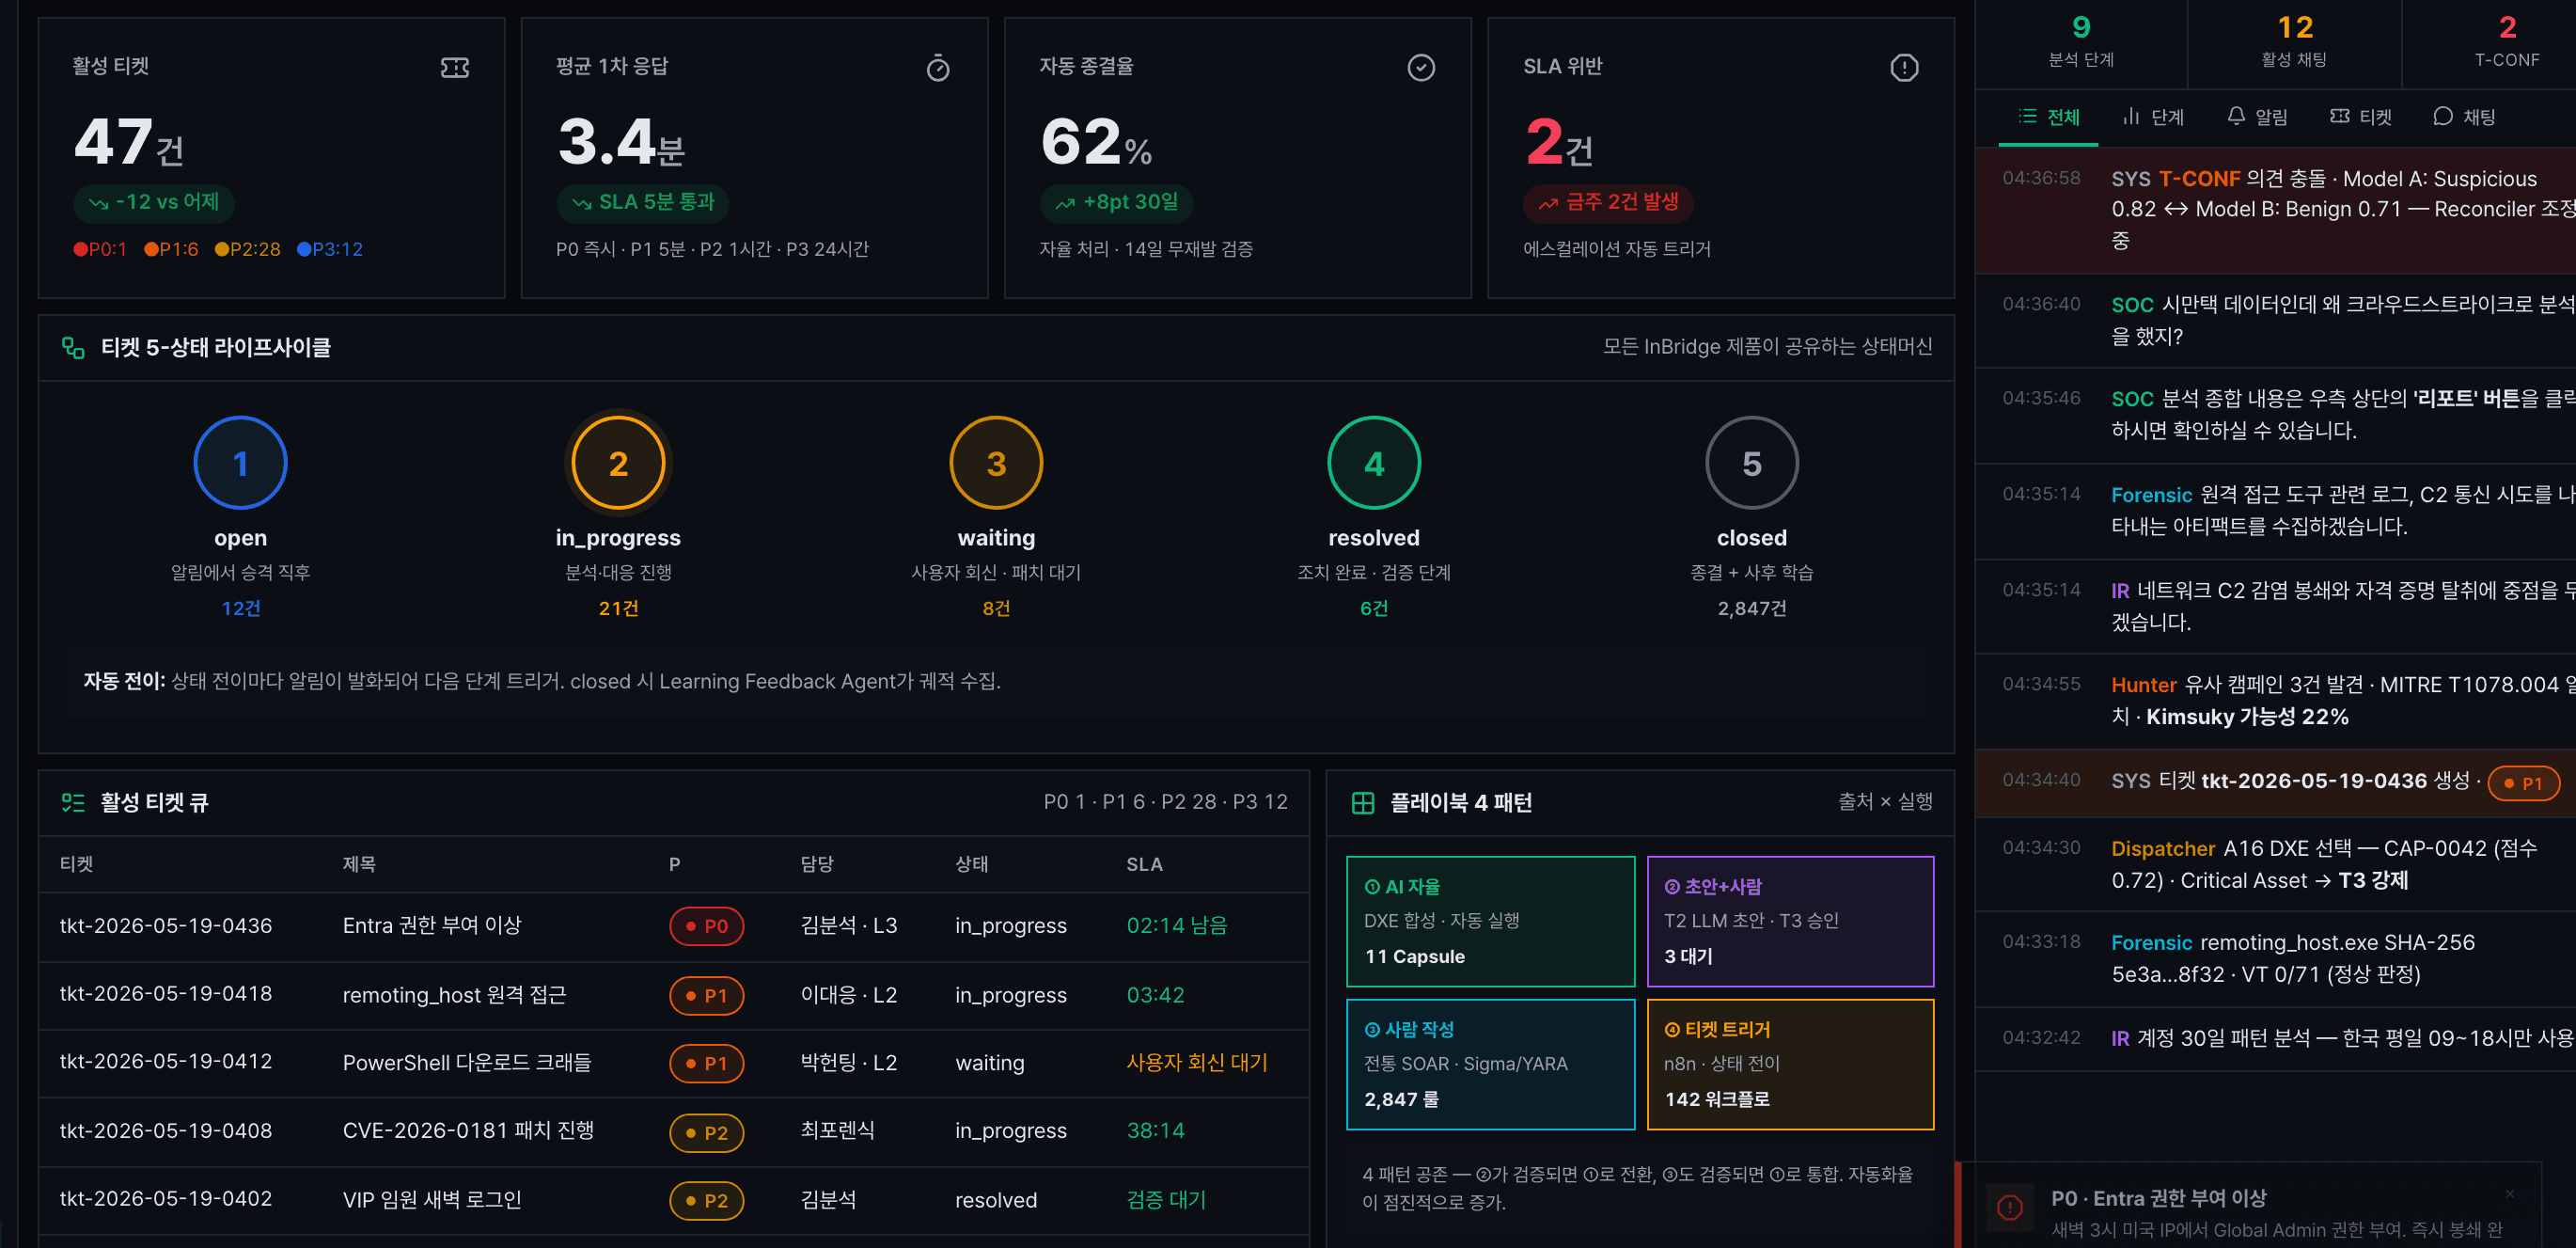Click the ticket icon in 활성 티켓 card

point(455,68)
